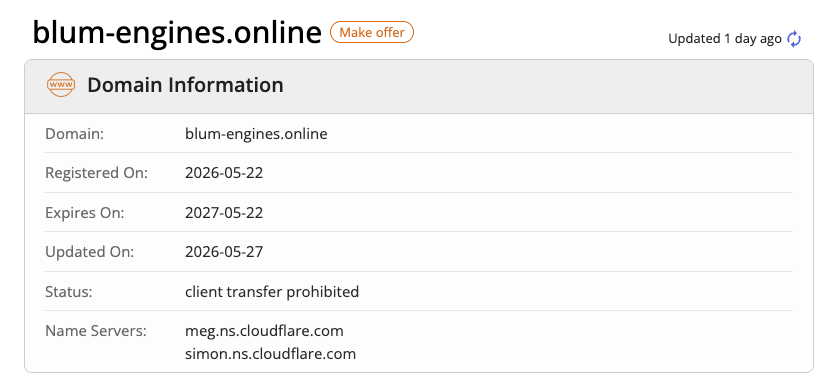The width and height of the screenshot is (825, 384).
Task: Click the client transfer prohibited status
Action: click(x=272, y=291)
